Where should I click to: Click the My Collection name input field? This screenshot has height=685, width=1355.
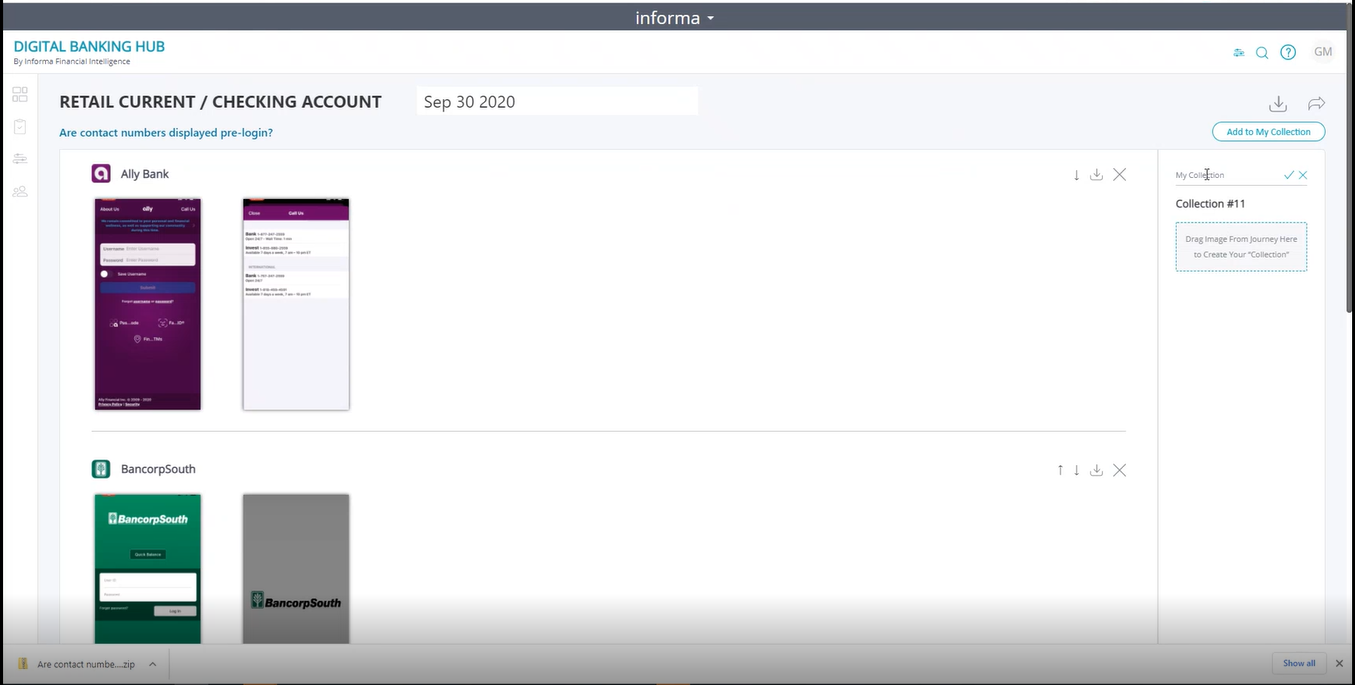(x=1226, y=175)
